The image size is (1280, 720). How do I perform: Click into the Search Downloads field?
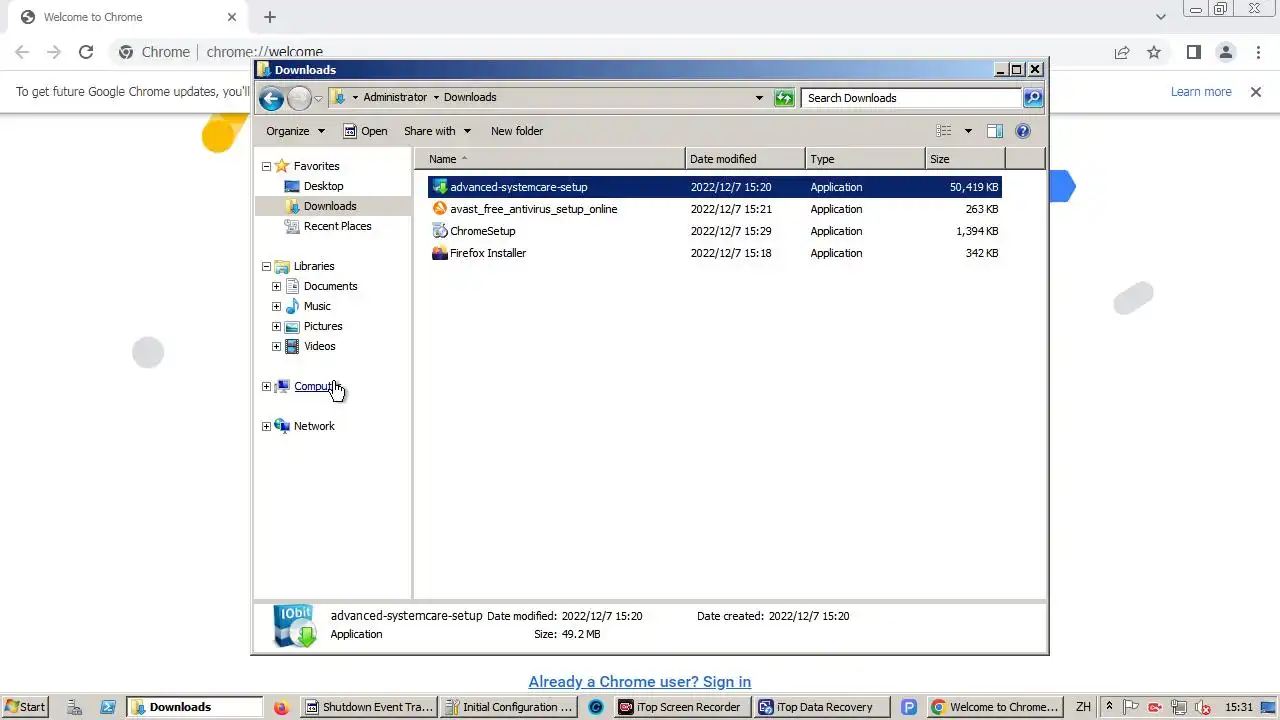point(911,98)
